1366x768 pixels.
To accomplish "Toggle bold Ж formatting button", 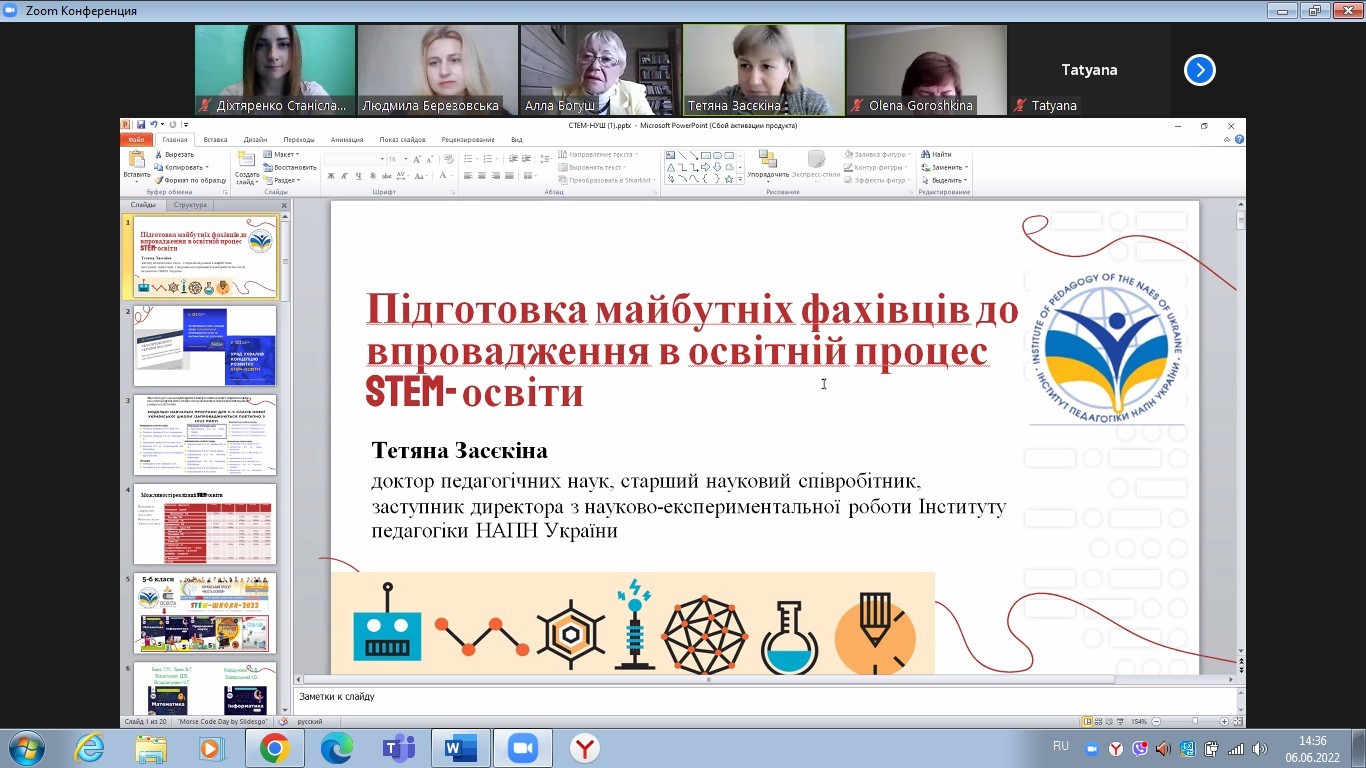I will coord(331,176).
